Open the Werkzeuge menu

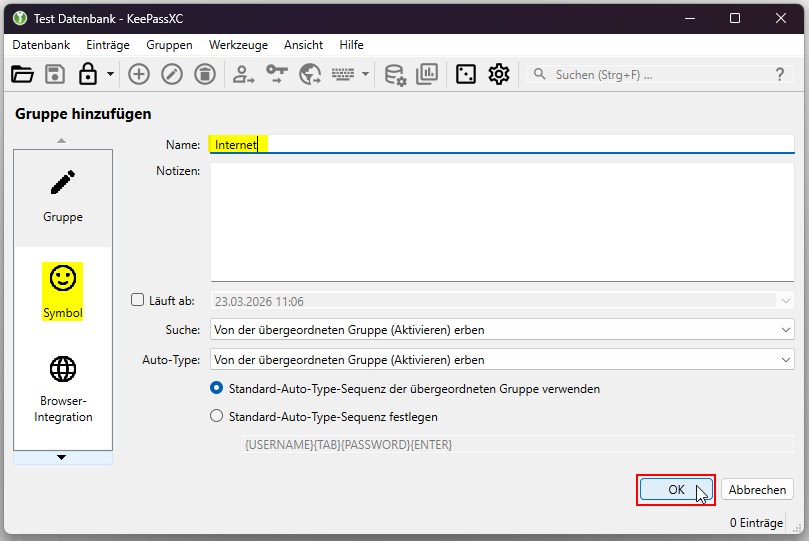[x=238, y=45]
